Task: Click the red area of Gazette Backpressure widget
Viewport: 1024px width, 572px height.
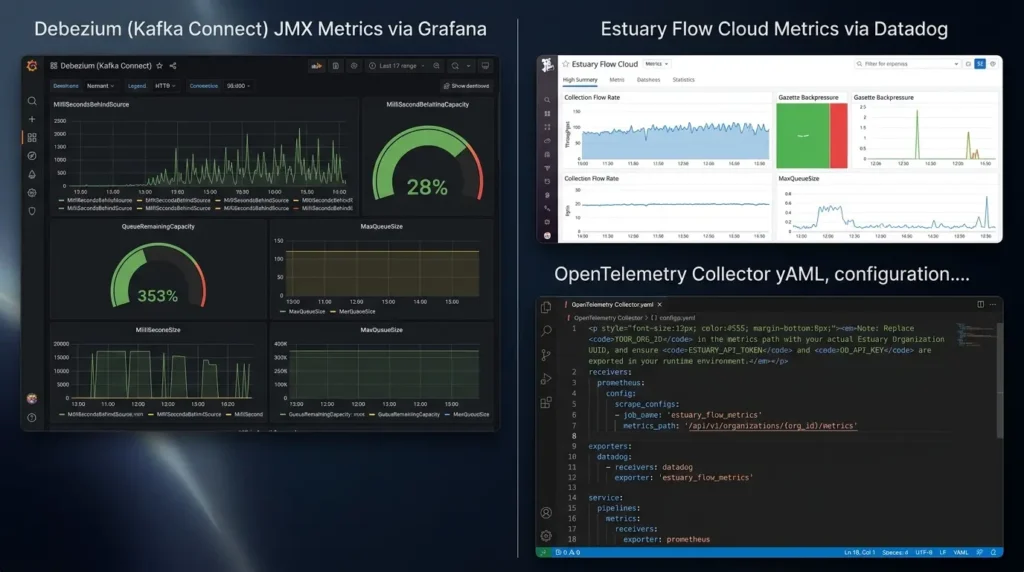Action: coord(839,136)
